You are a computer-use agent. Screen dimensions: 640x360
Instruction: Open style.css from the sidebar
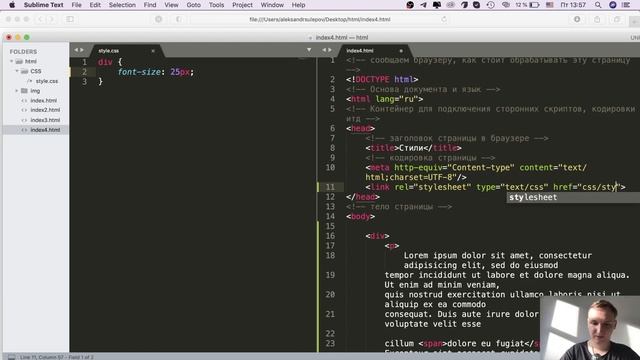(47, 81)
